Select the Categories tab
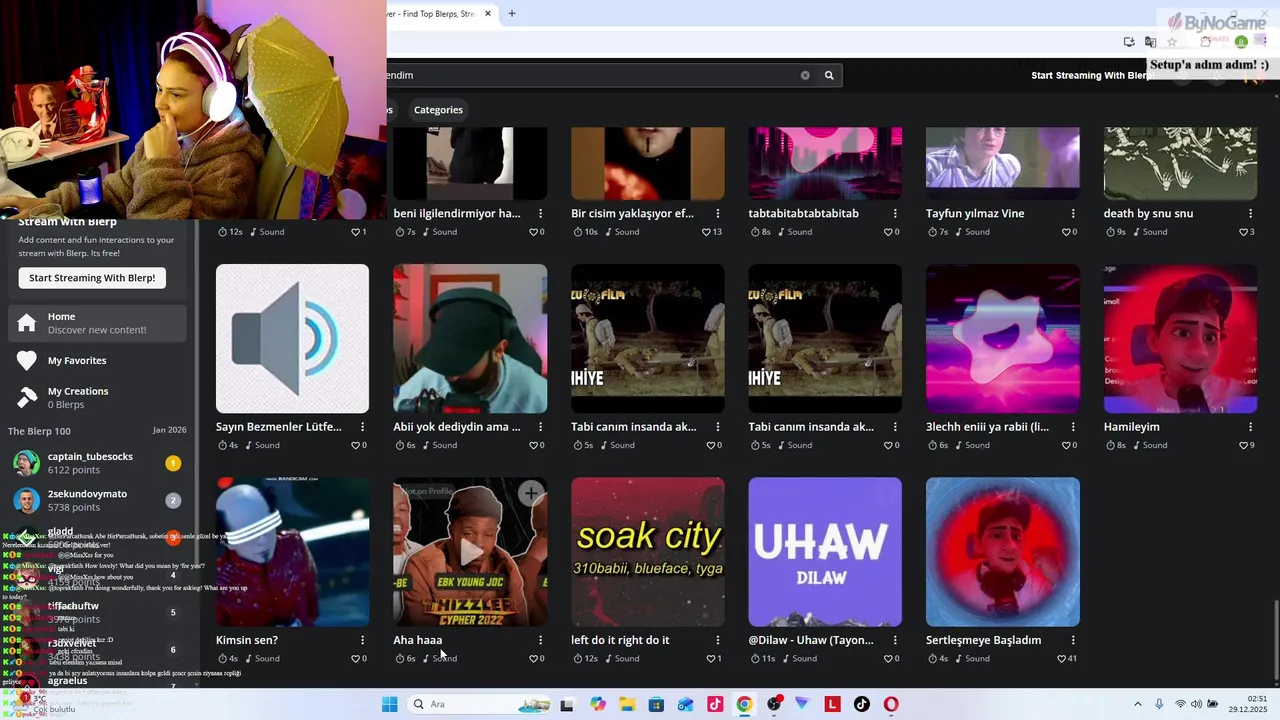The height and width of the screenshot is (720, 1280). point(438,110)
